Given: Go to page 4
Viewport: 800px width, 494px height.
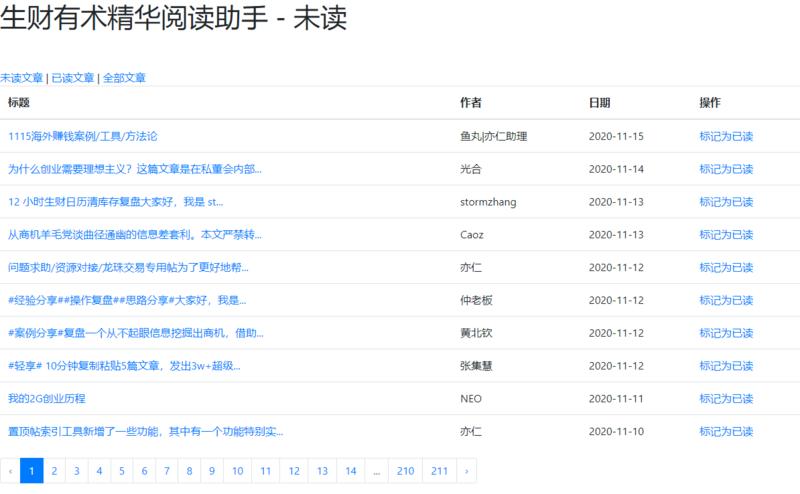Looking at the screenshot, I should (x=99, y=471).
